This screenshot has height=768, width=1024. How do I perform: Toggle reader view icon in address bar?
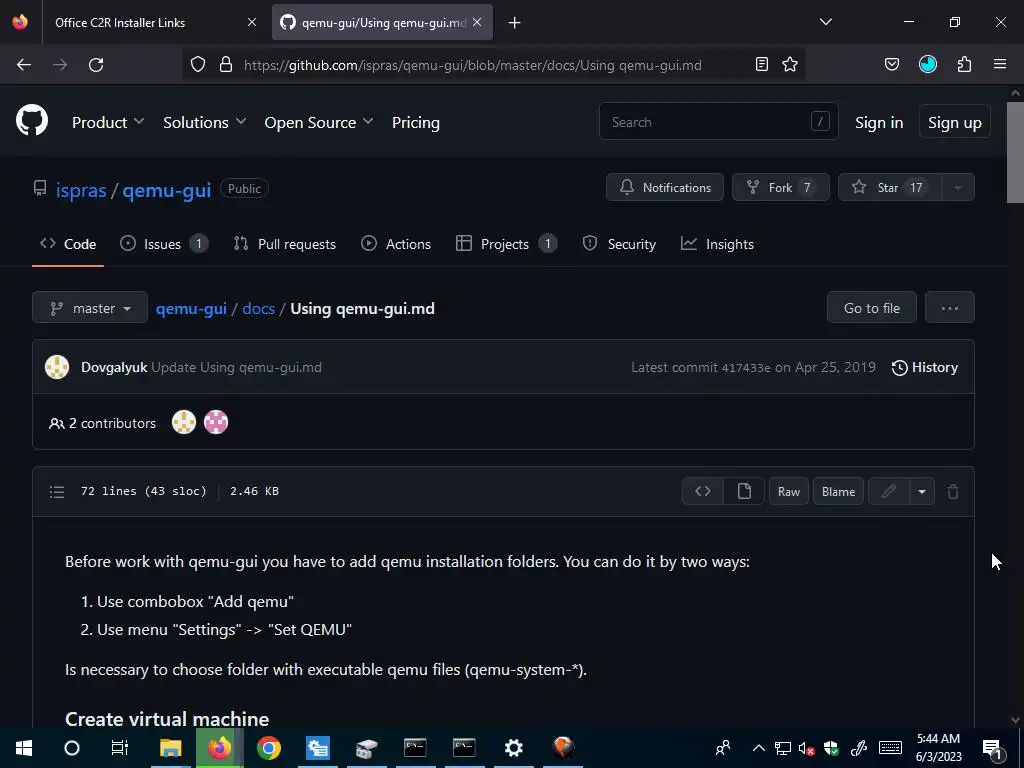pos(761,64)
